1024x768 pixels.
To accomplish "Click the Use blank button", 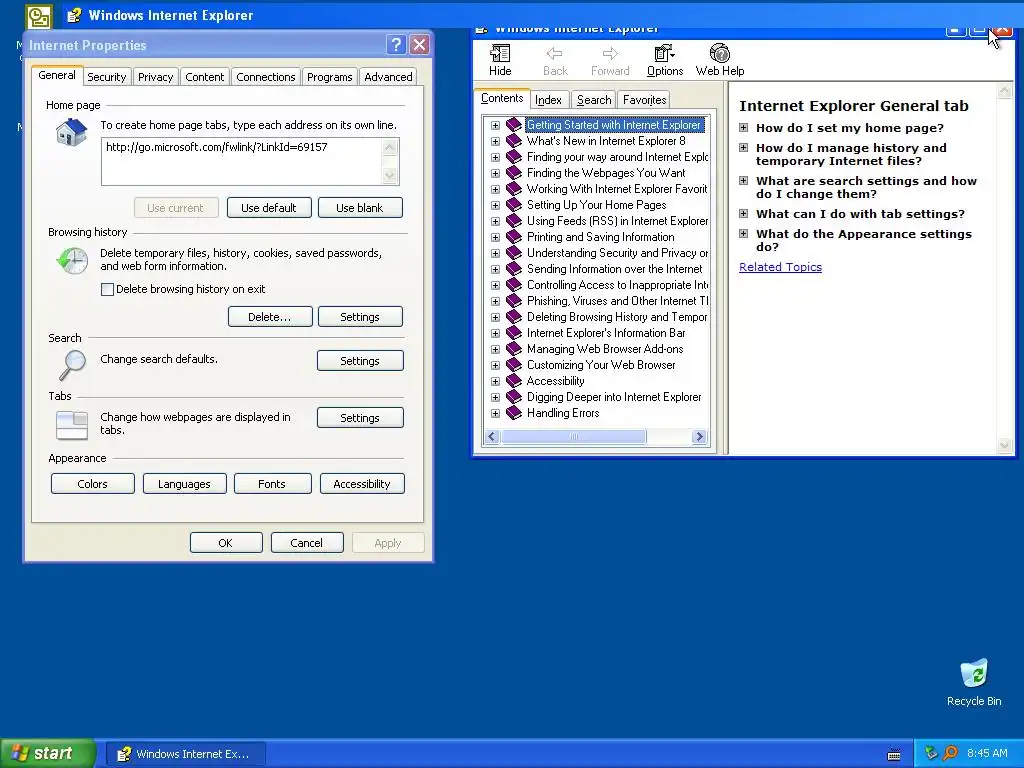I will [360, 208].
